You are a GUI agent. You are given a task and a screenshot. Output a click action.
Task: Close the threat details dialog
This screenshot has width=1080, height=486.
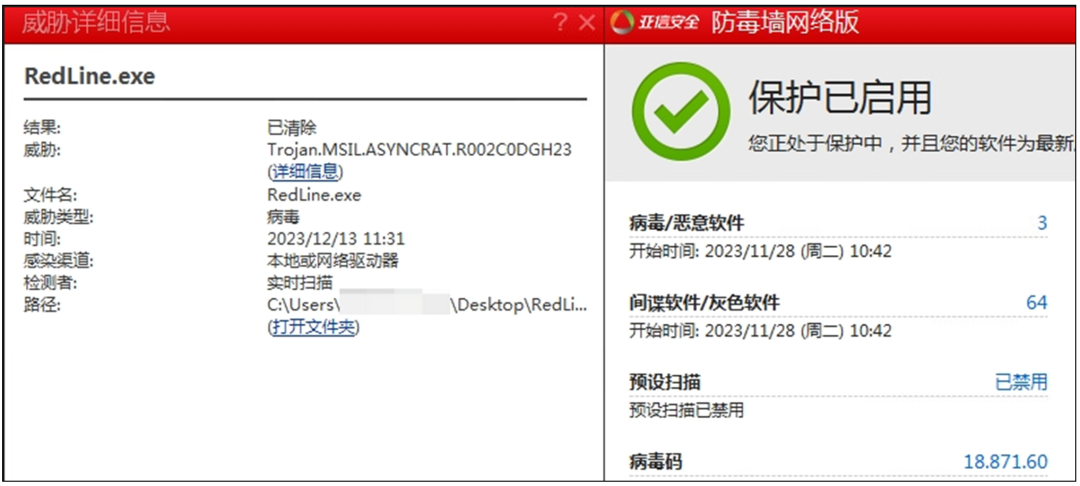click(x=587, y=23)
